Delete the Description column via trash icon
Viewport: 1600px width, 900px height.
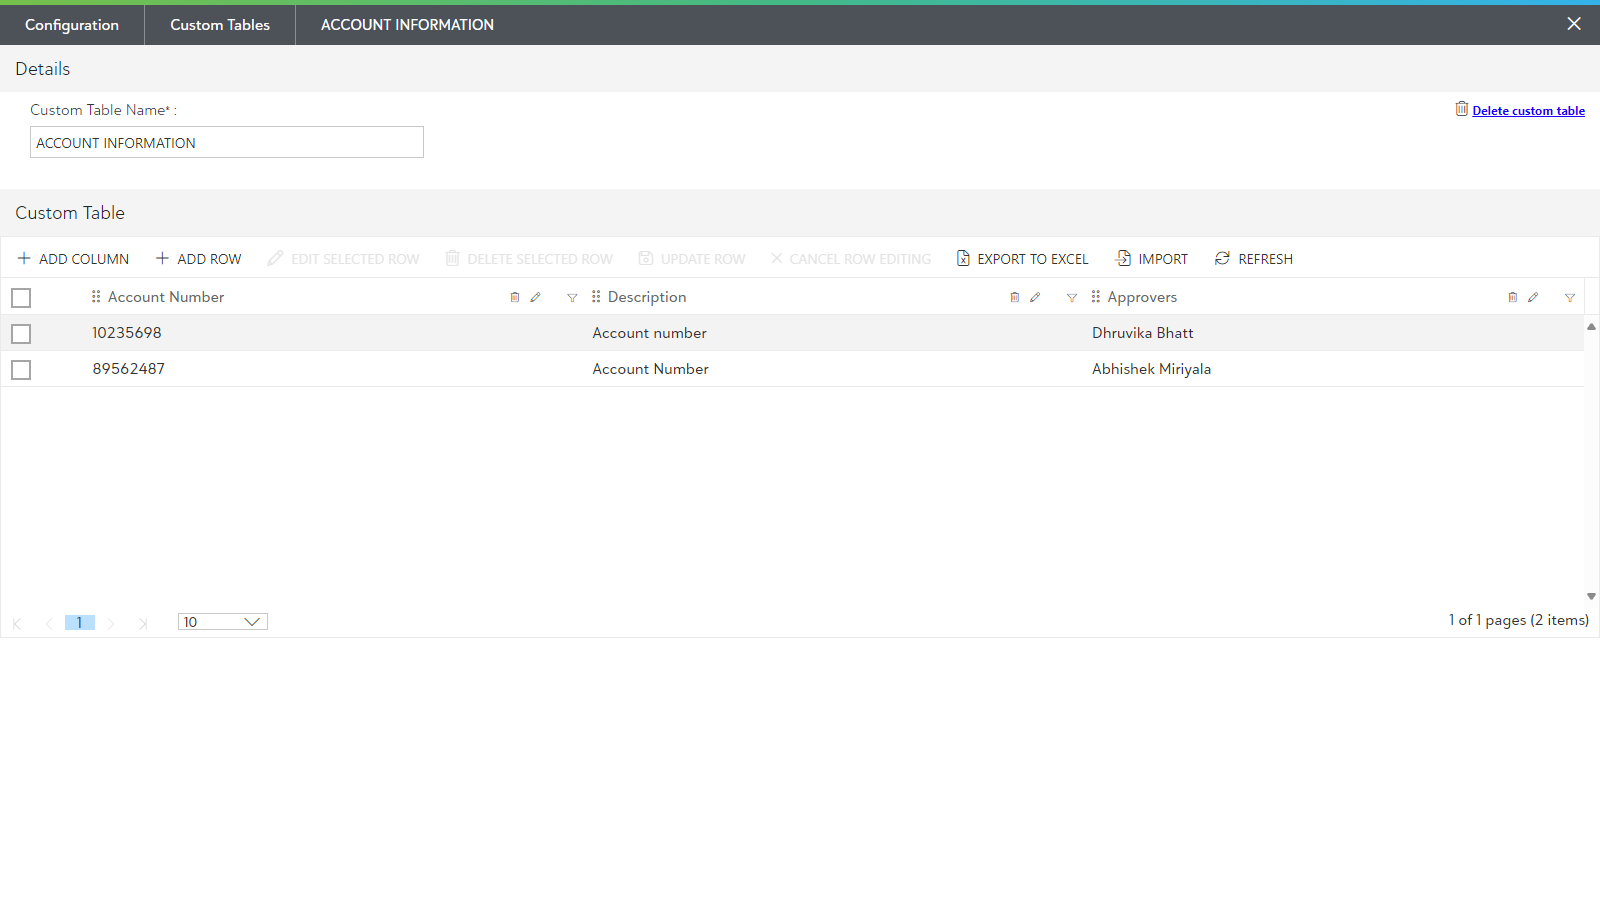1014,297
